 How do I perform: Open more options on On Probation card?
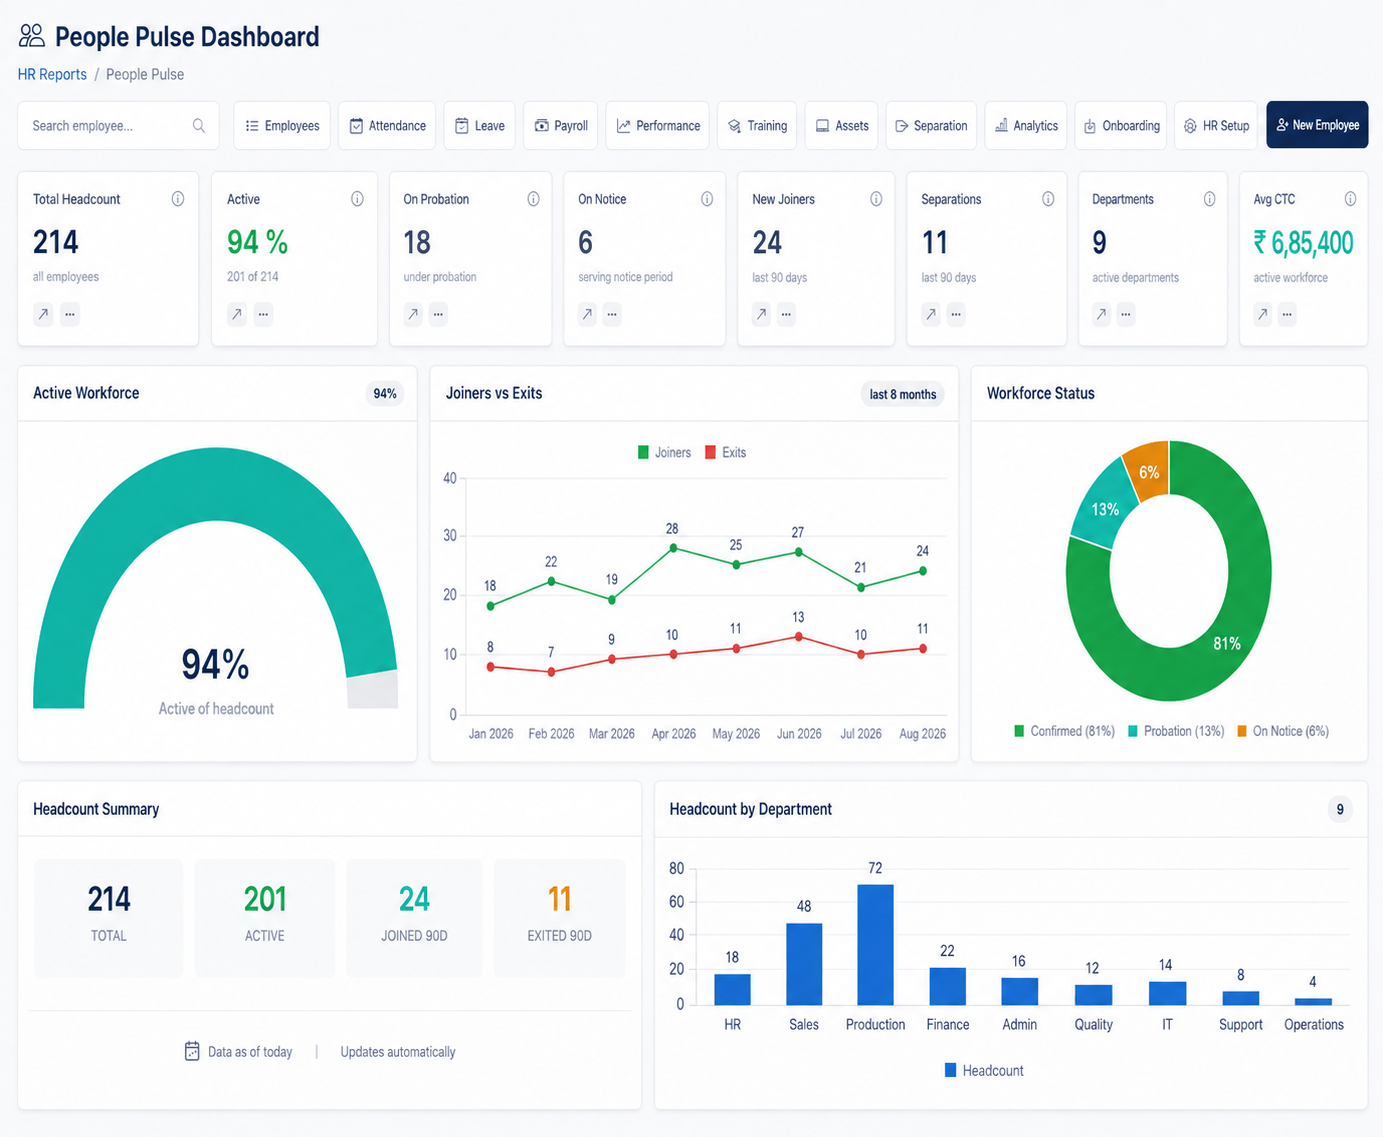[438, 314]
